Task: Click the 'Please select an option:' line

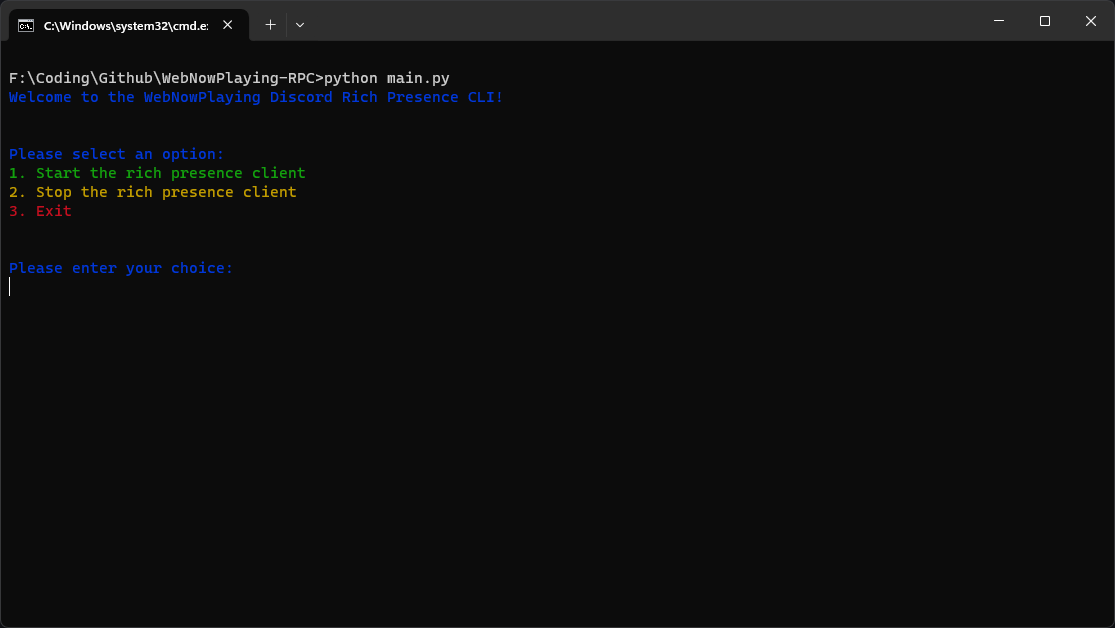Action: (117, 154)
